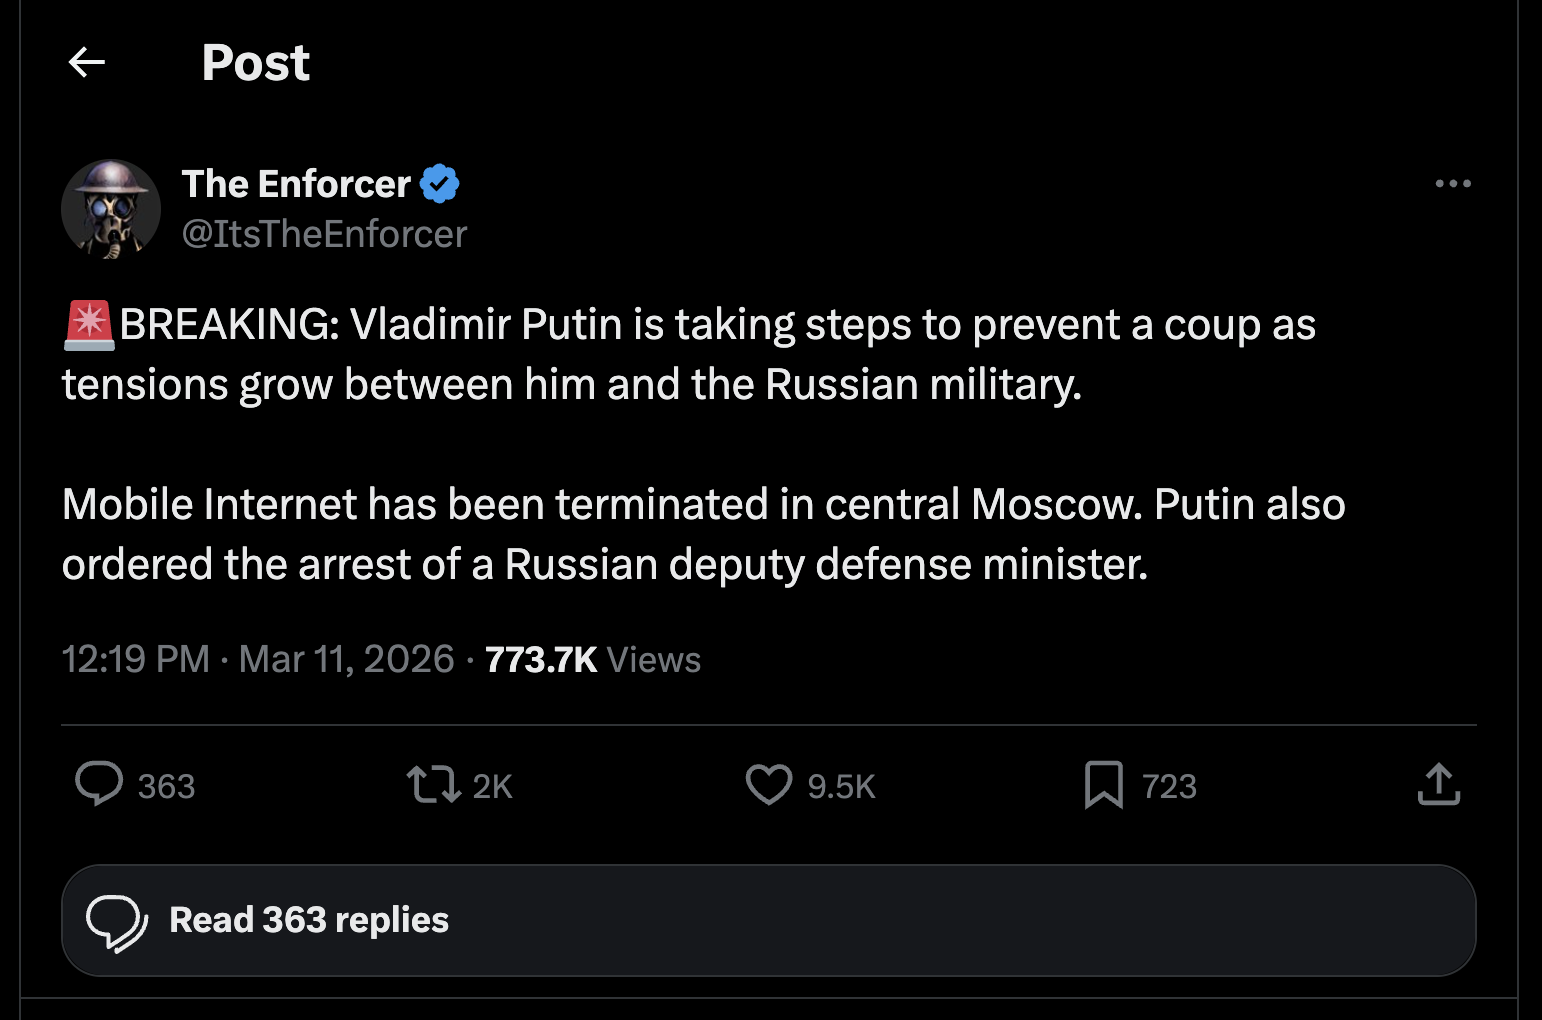1542x1020 pixels.
Task: Bookmark this post
Action: coord(1104,784)
